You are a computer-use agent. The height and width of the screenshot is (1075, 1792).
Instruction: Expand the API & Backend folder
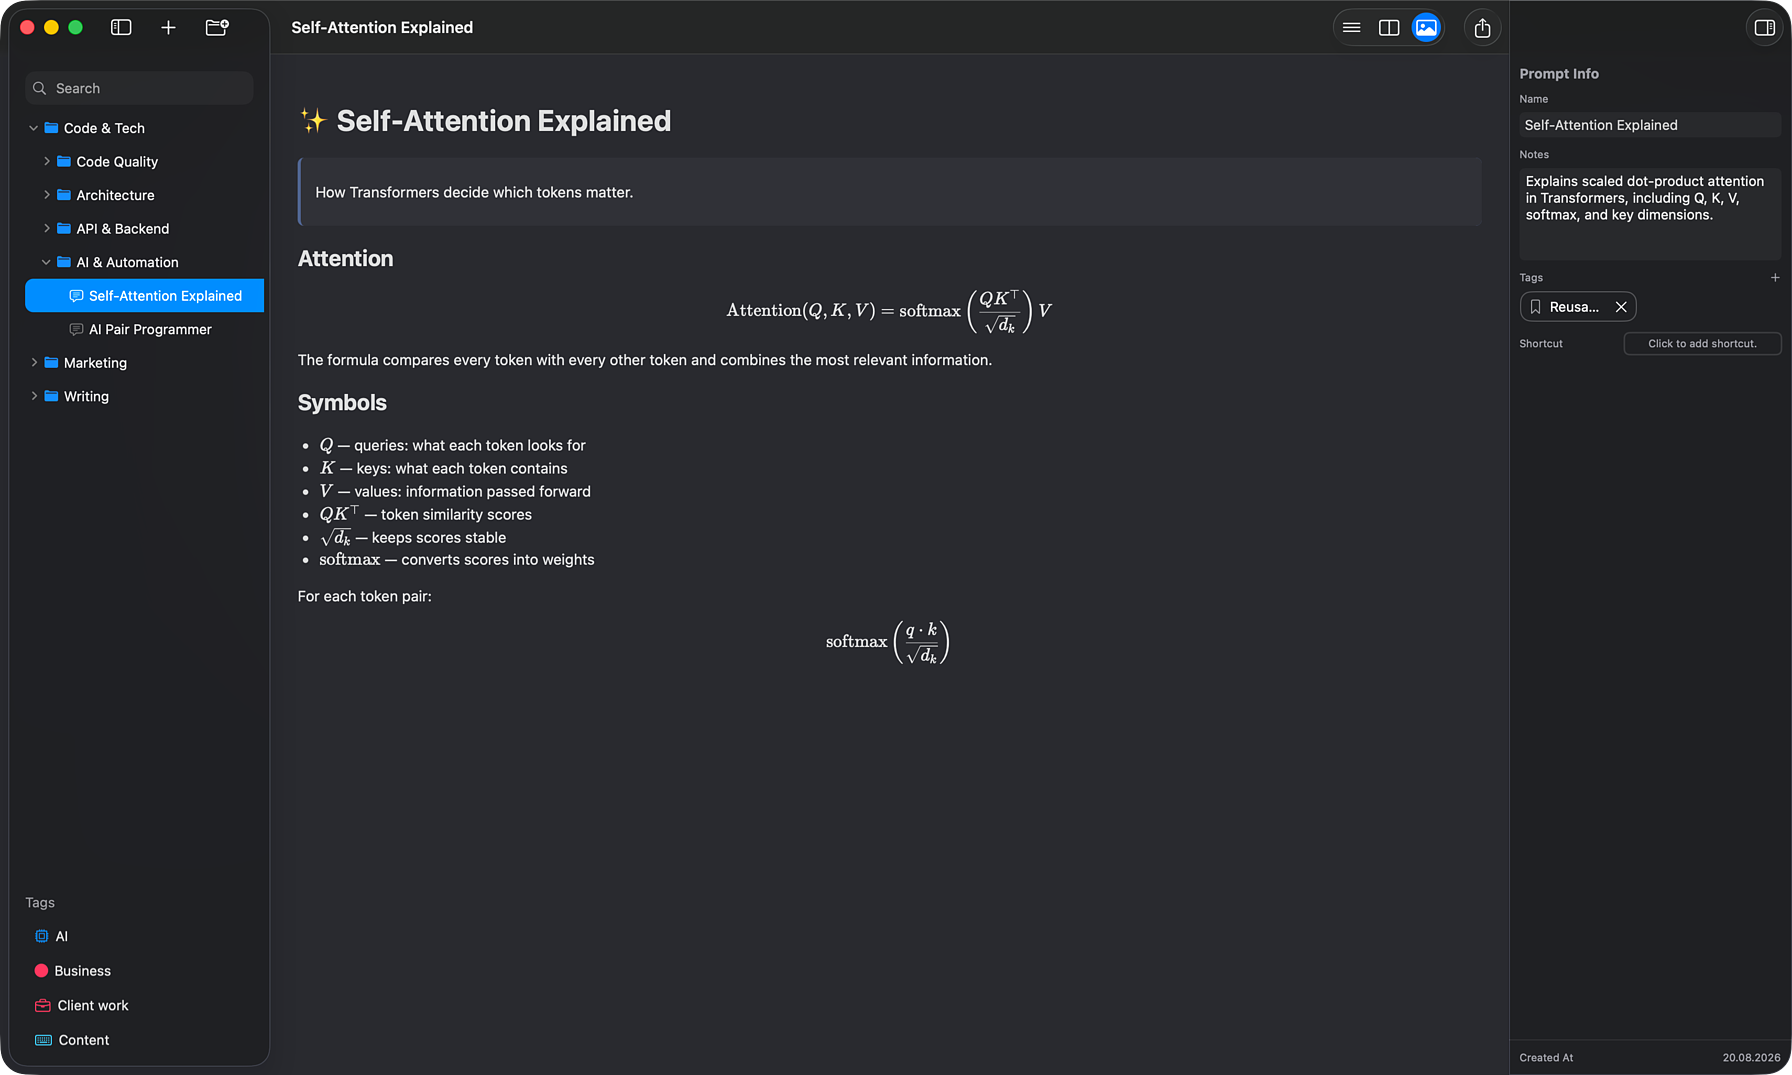(46, 228)
